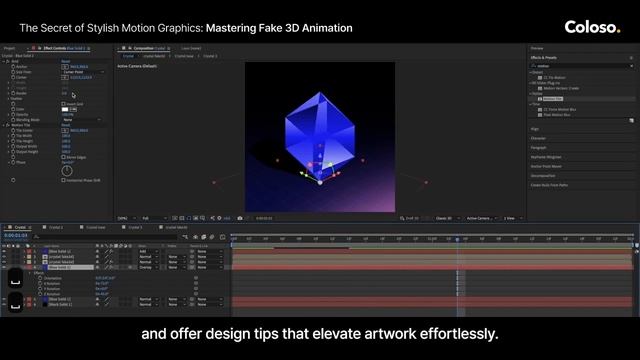Open 'Create Nulls From Paths' panel

click(549, 185)
